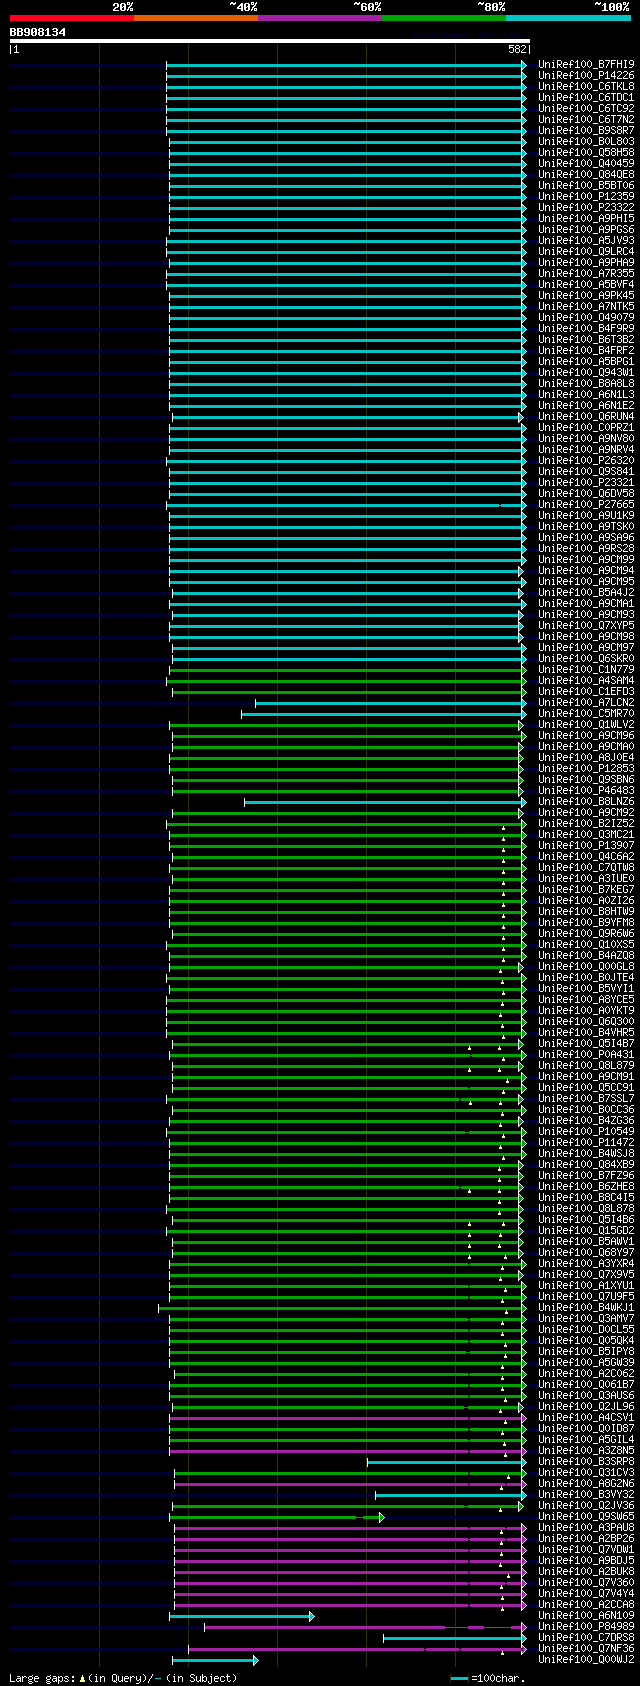Click the purple alignment bar for UniRef100_A4CSV1
This screenshot has width=640, height=1686.
347,1418
